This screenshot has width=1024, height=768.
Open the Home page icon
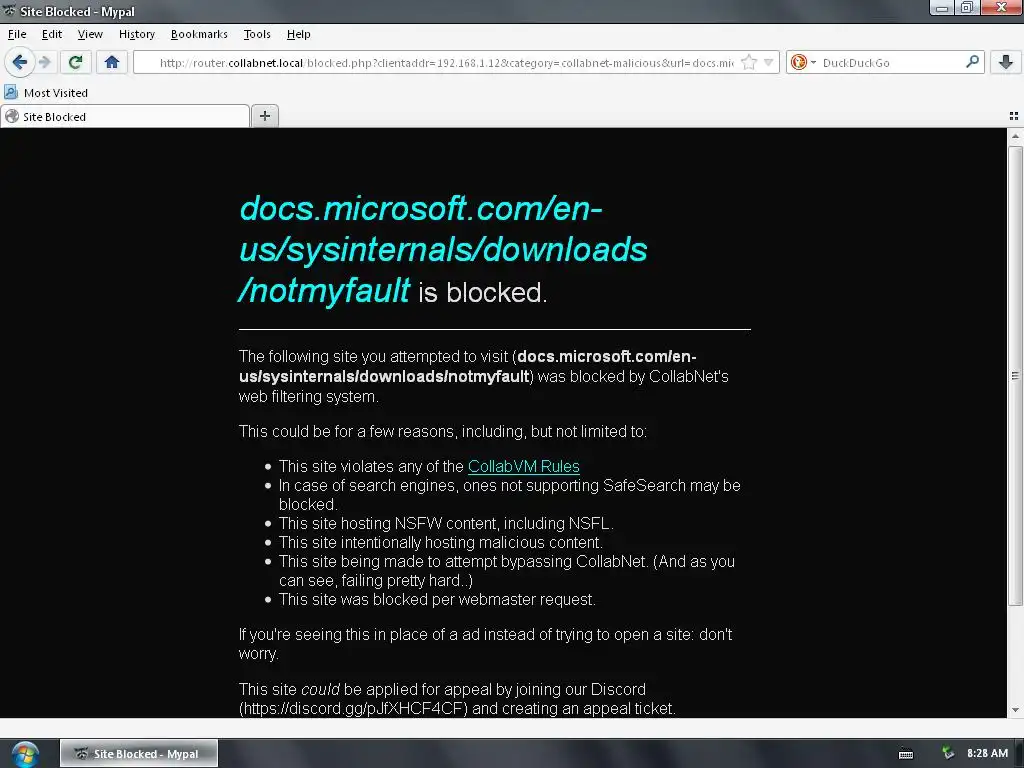tap(112, 62)
